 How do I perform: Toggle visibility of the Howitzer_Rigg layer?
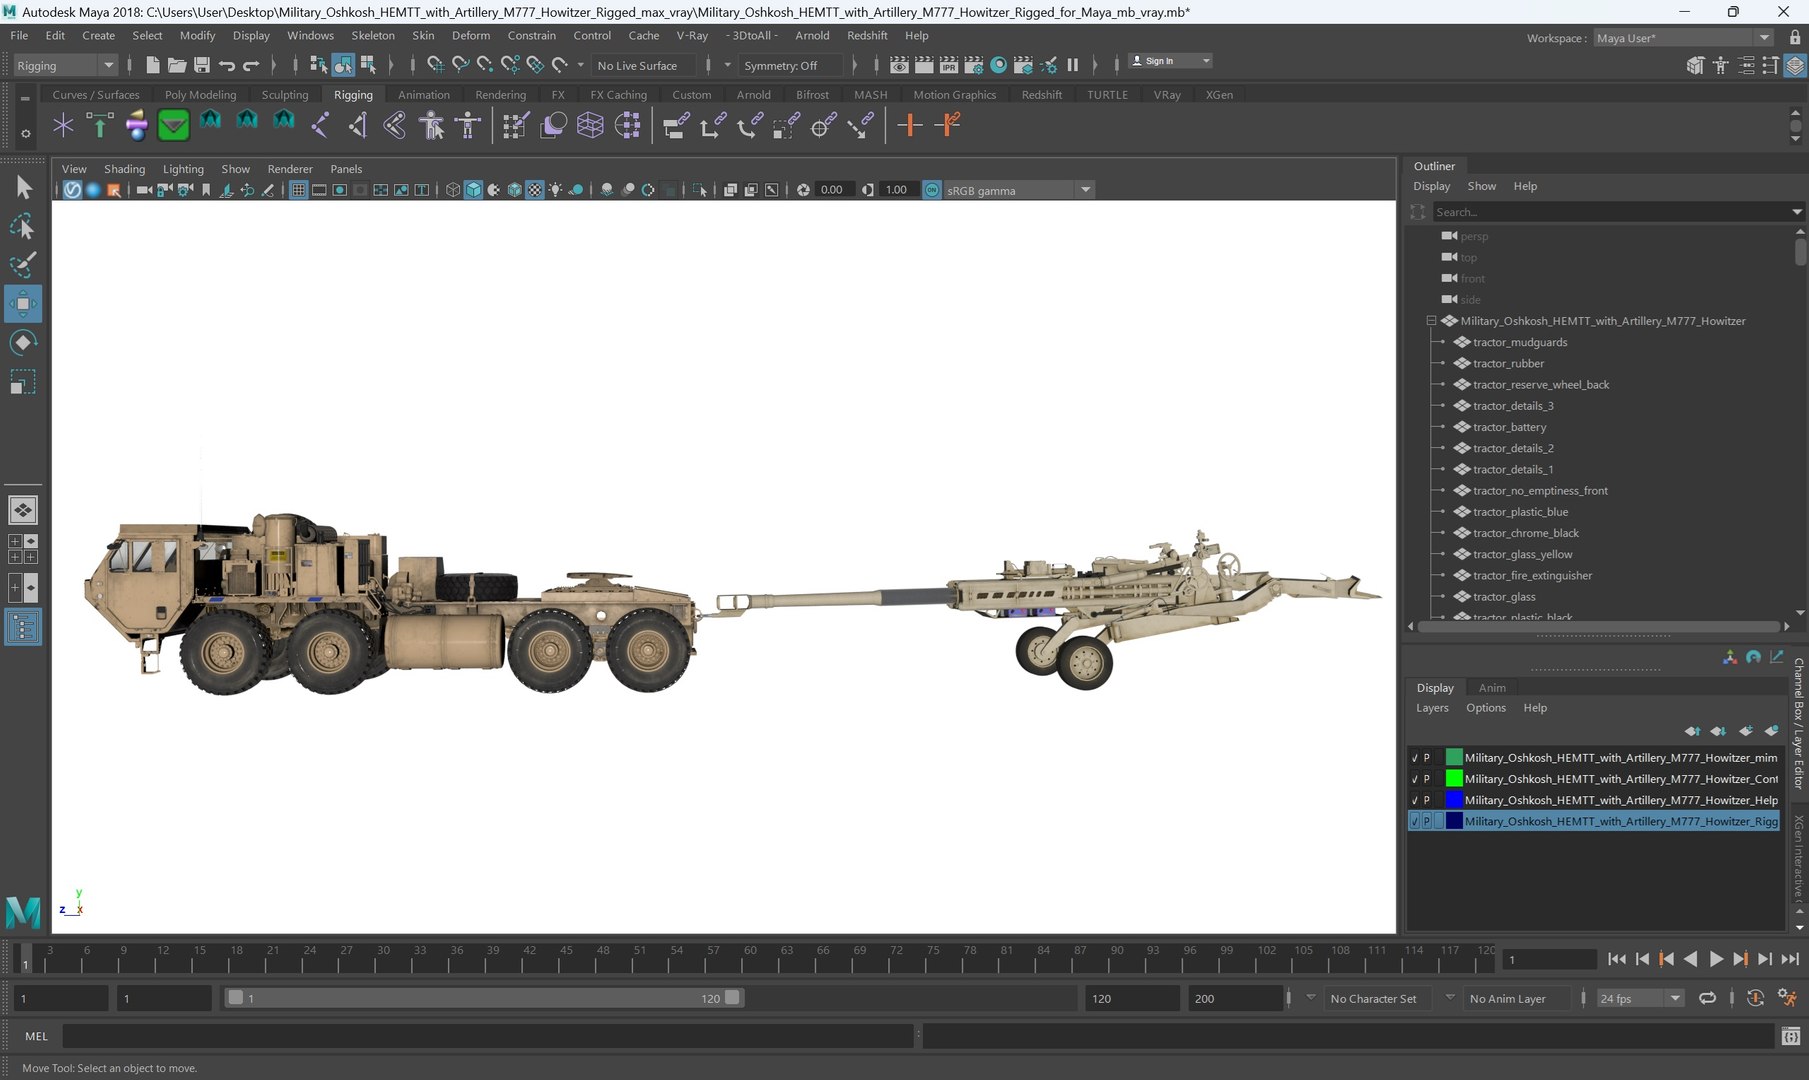[1414, 821]
